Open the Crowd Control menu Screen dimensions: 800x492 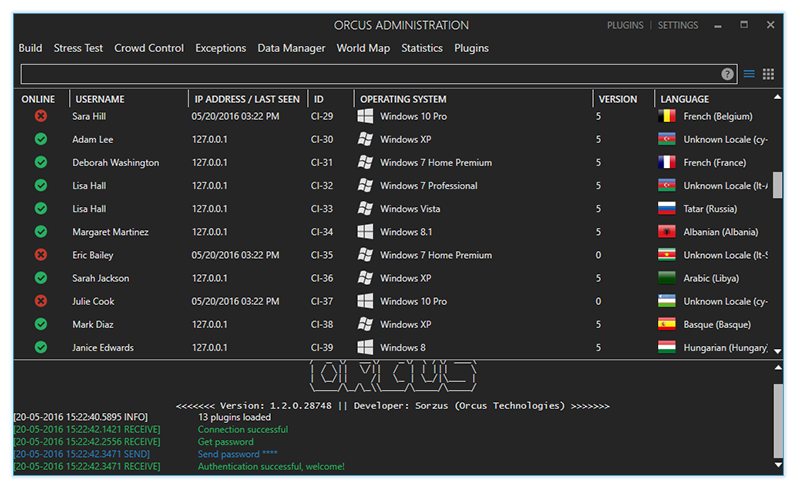pos(149,48)
